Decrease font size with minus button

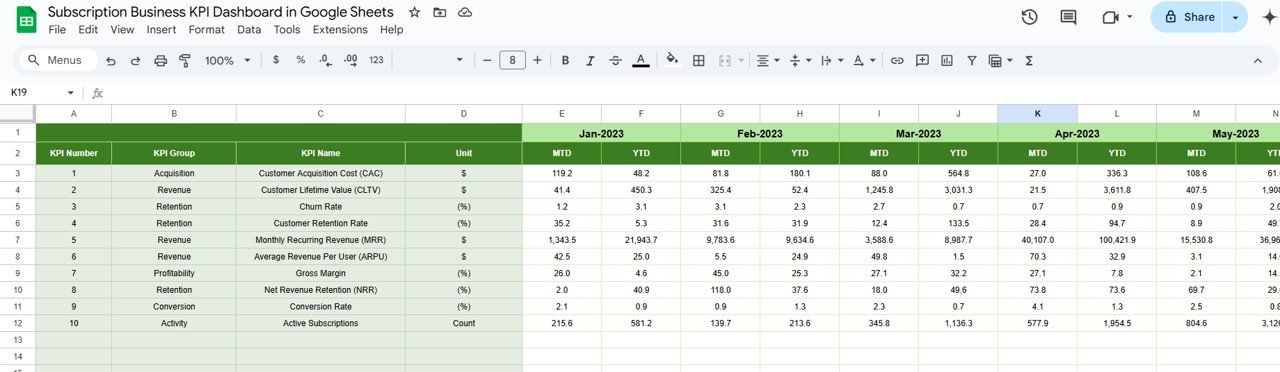487,61
